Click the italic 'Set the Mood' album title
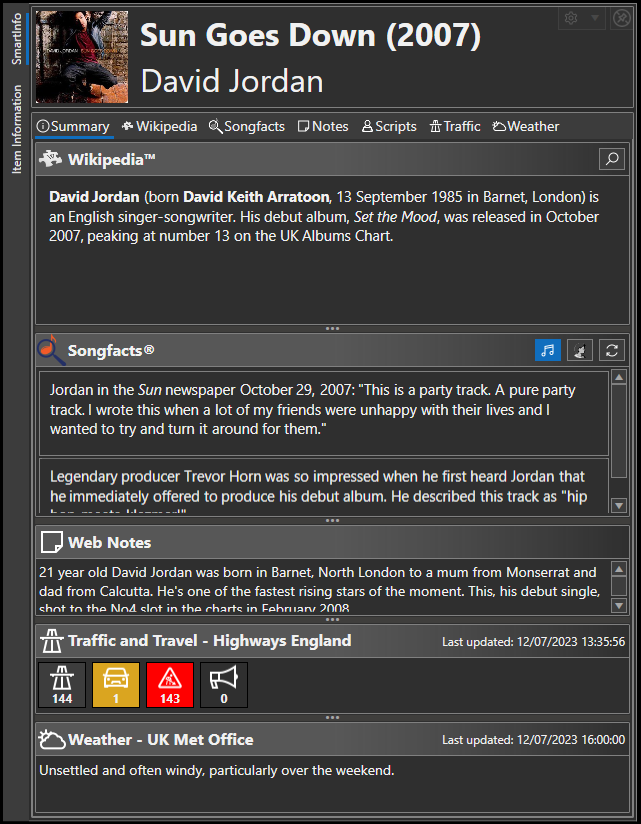This screenshot has width=641, height=824. point(395,217)
